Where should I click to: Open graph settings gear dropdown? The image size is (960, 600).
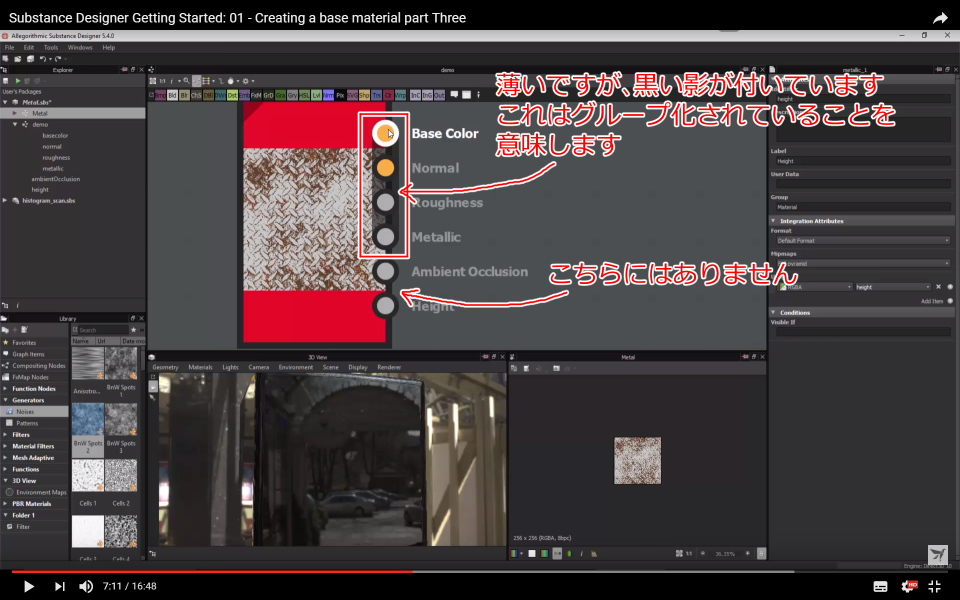pyautogui.click(x=247, y=81)
